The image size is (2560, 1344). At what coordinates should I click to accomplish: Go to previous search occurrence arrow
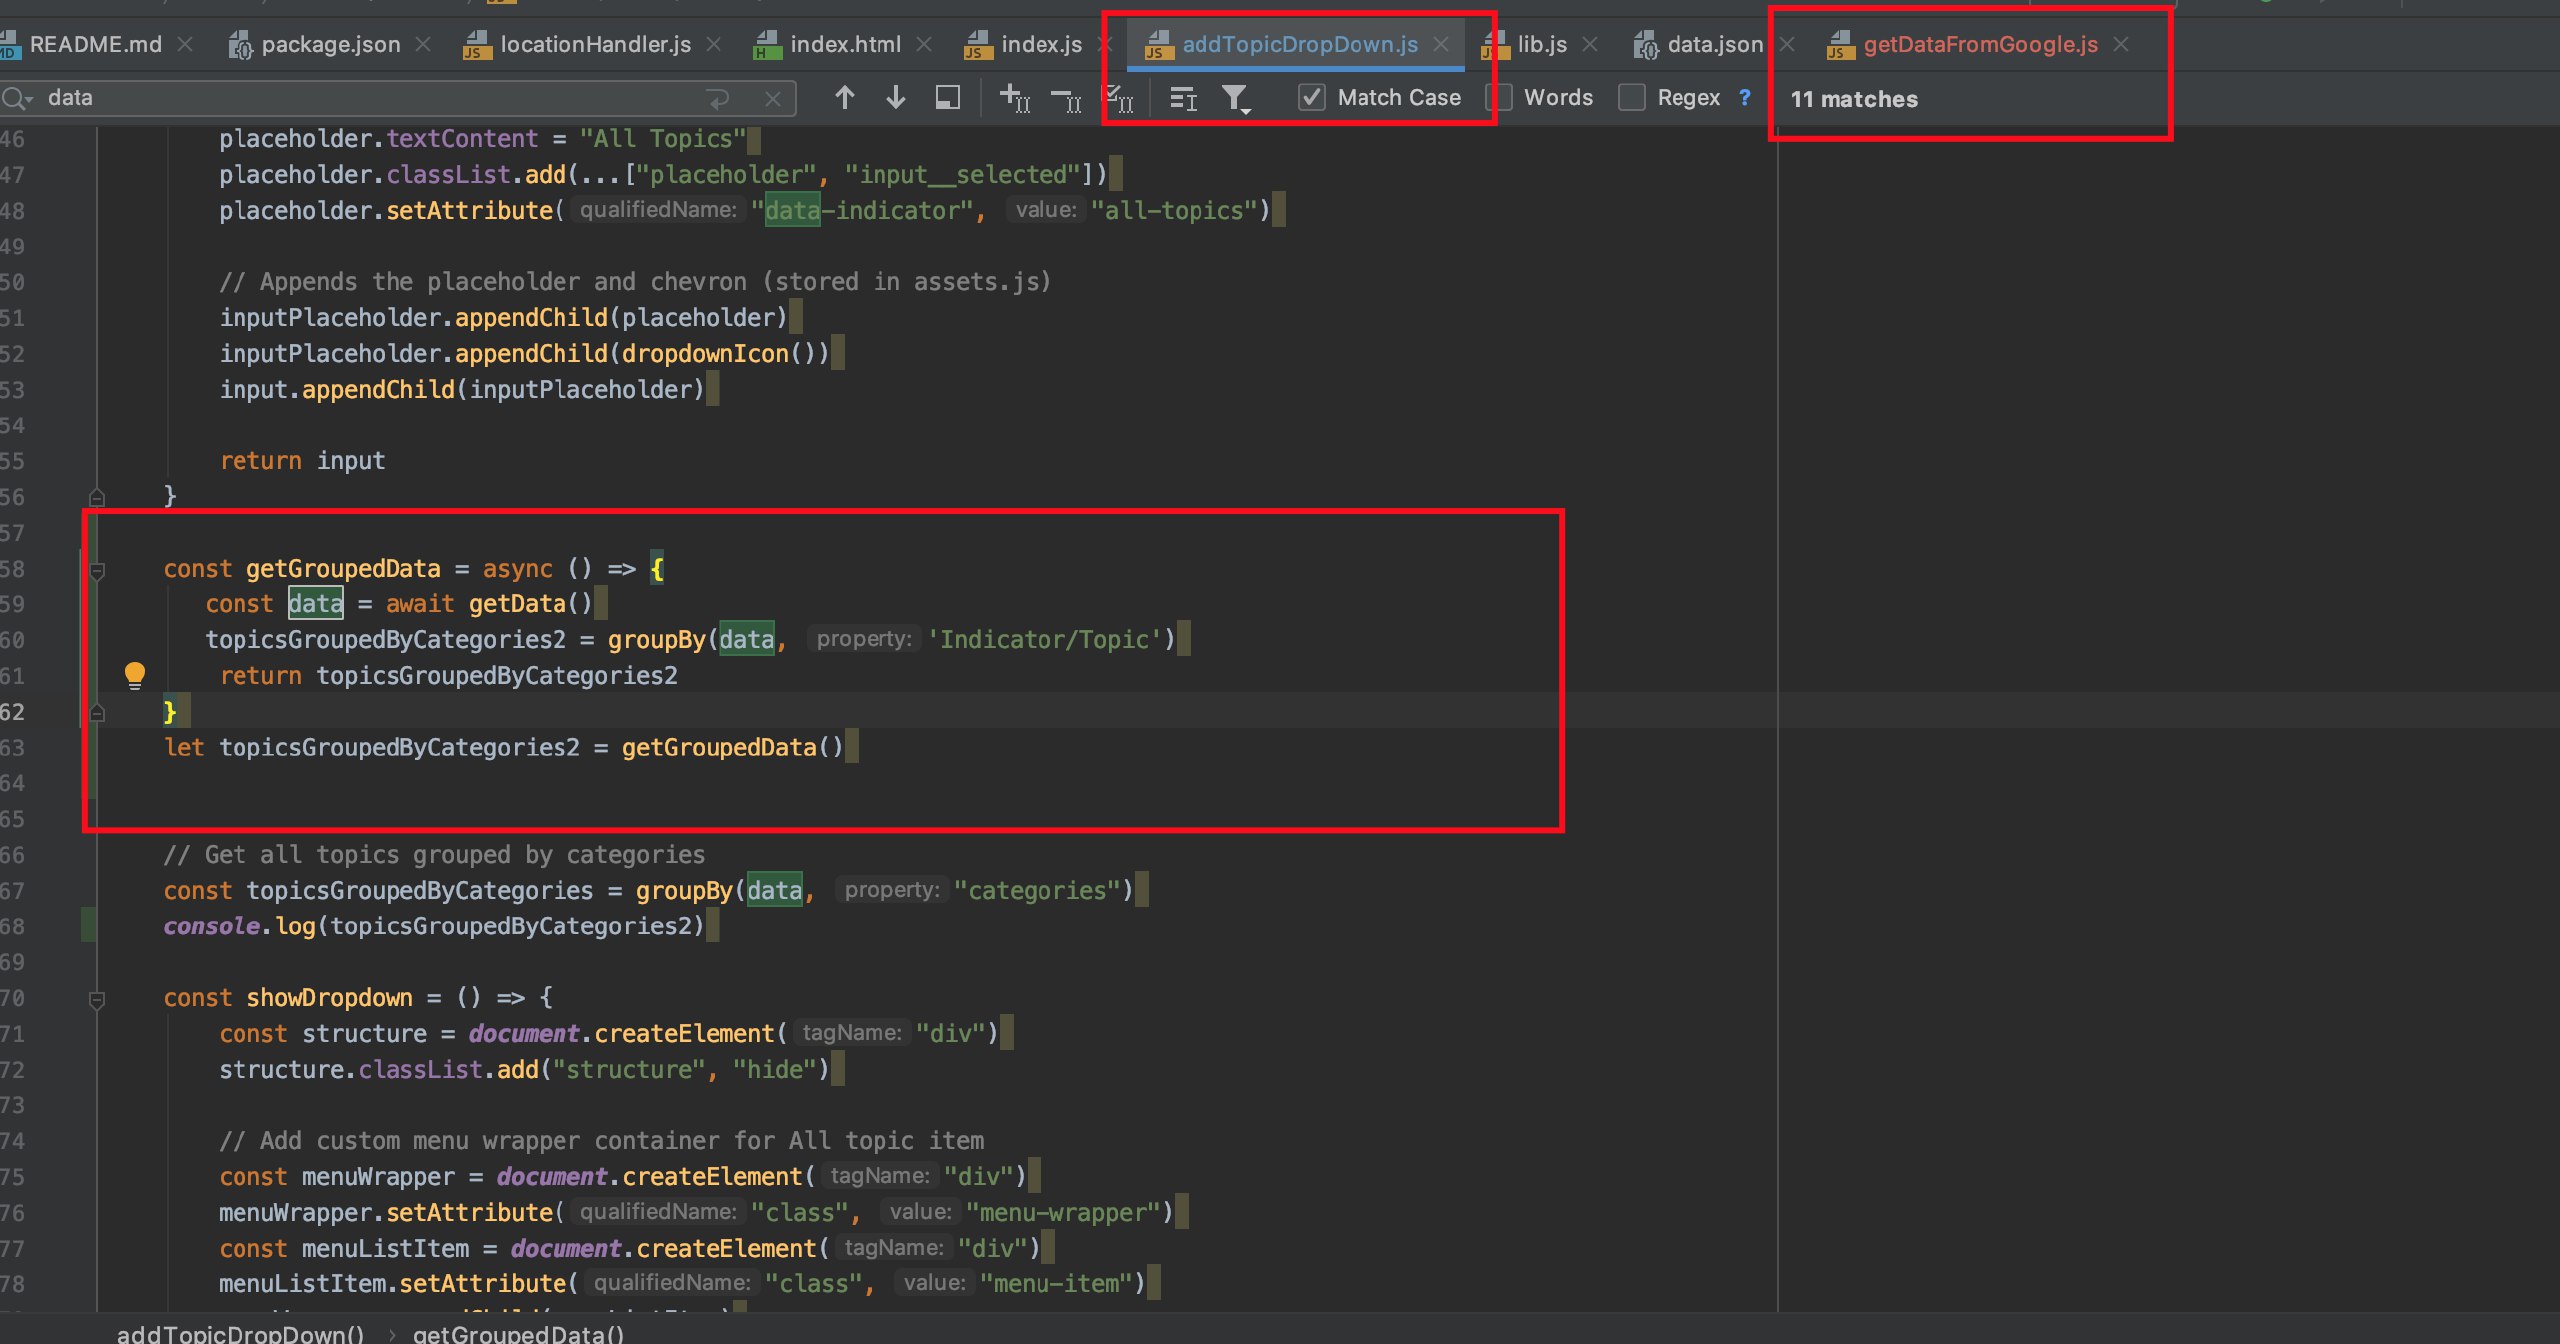tap(845, 98)
